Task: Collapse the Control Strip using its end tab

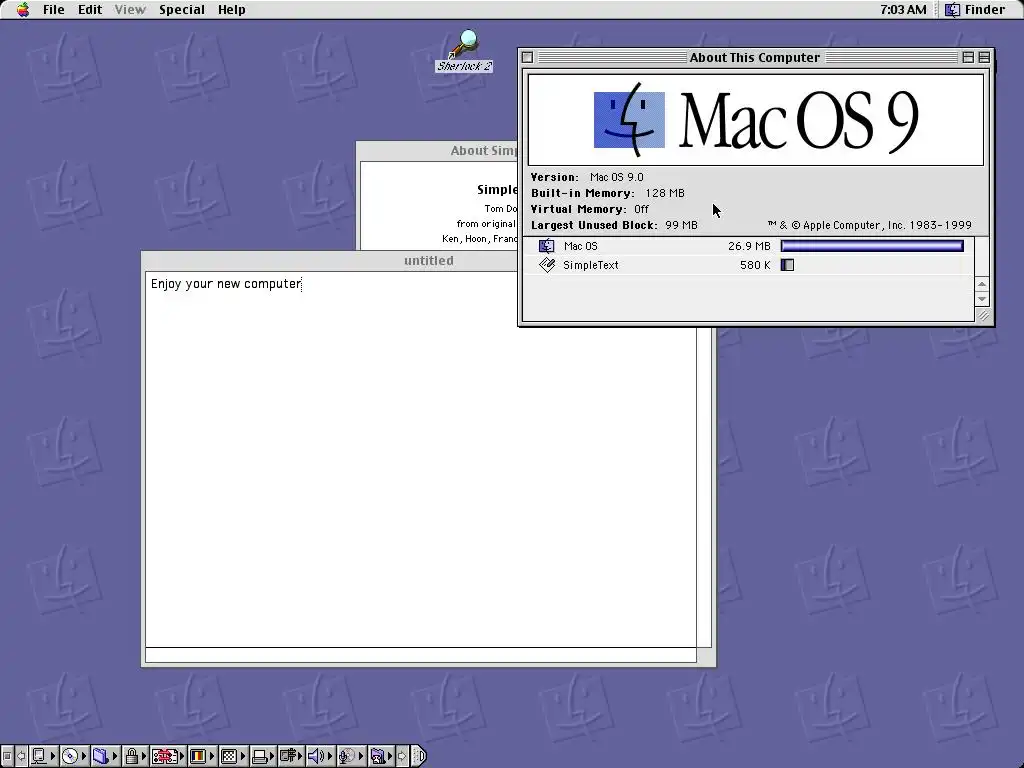Action: coord(419,756)
